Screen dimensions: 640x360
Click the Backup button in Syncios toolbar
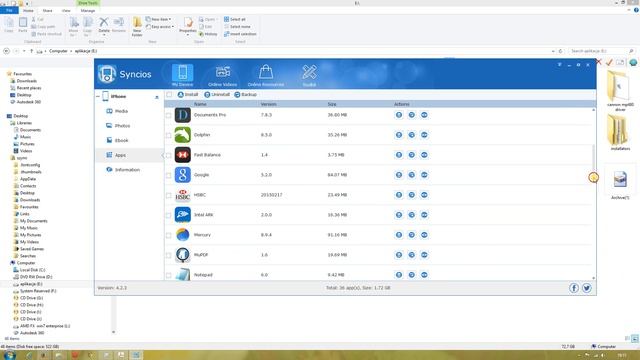(x=245, y=95)
